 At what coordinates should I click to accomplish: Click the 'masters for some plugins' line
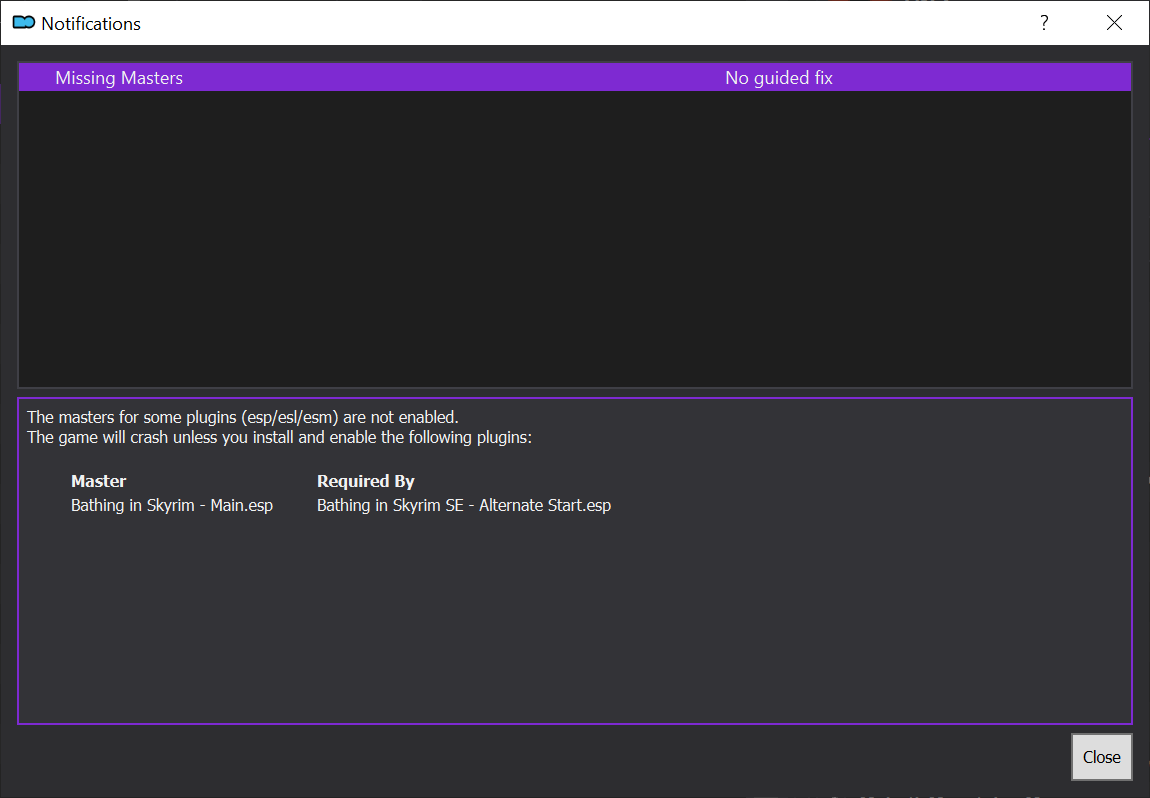point(243,417)
